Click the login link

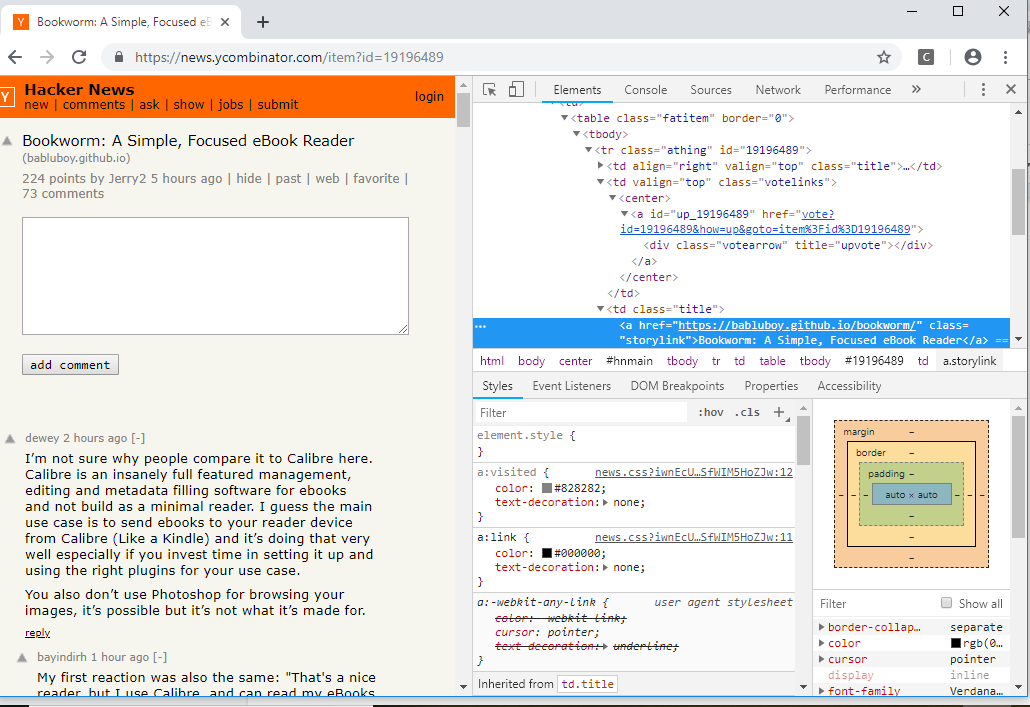(x=429, y=97)
